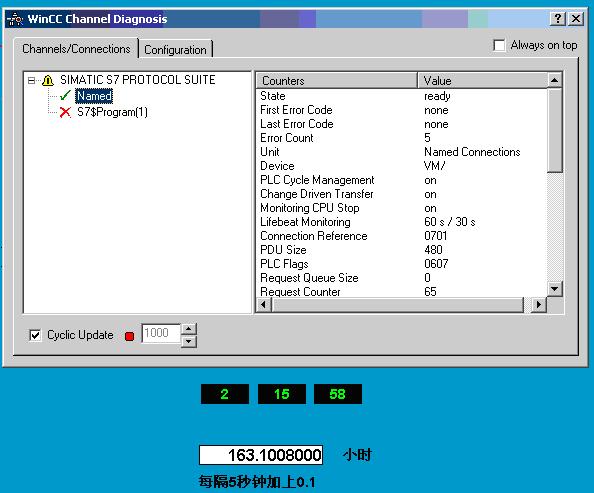Click the PDU Size row

point(402,250)
